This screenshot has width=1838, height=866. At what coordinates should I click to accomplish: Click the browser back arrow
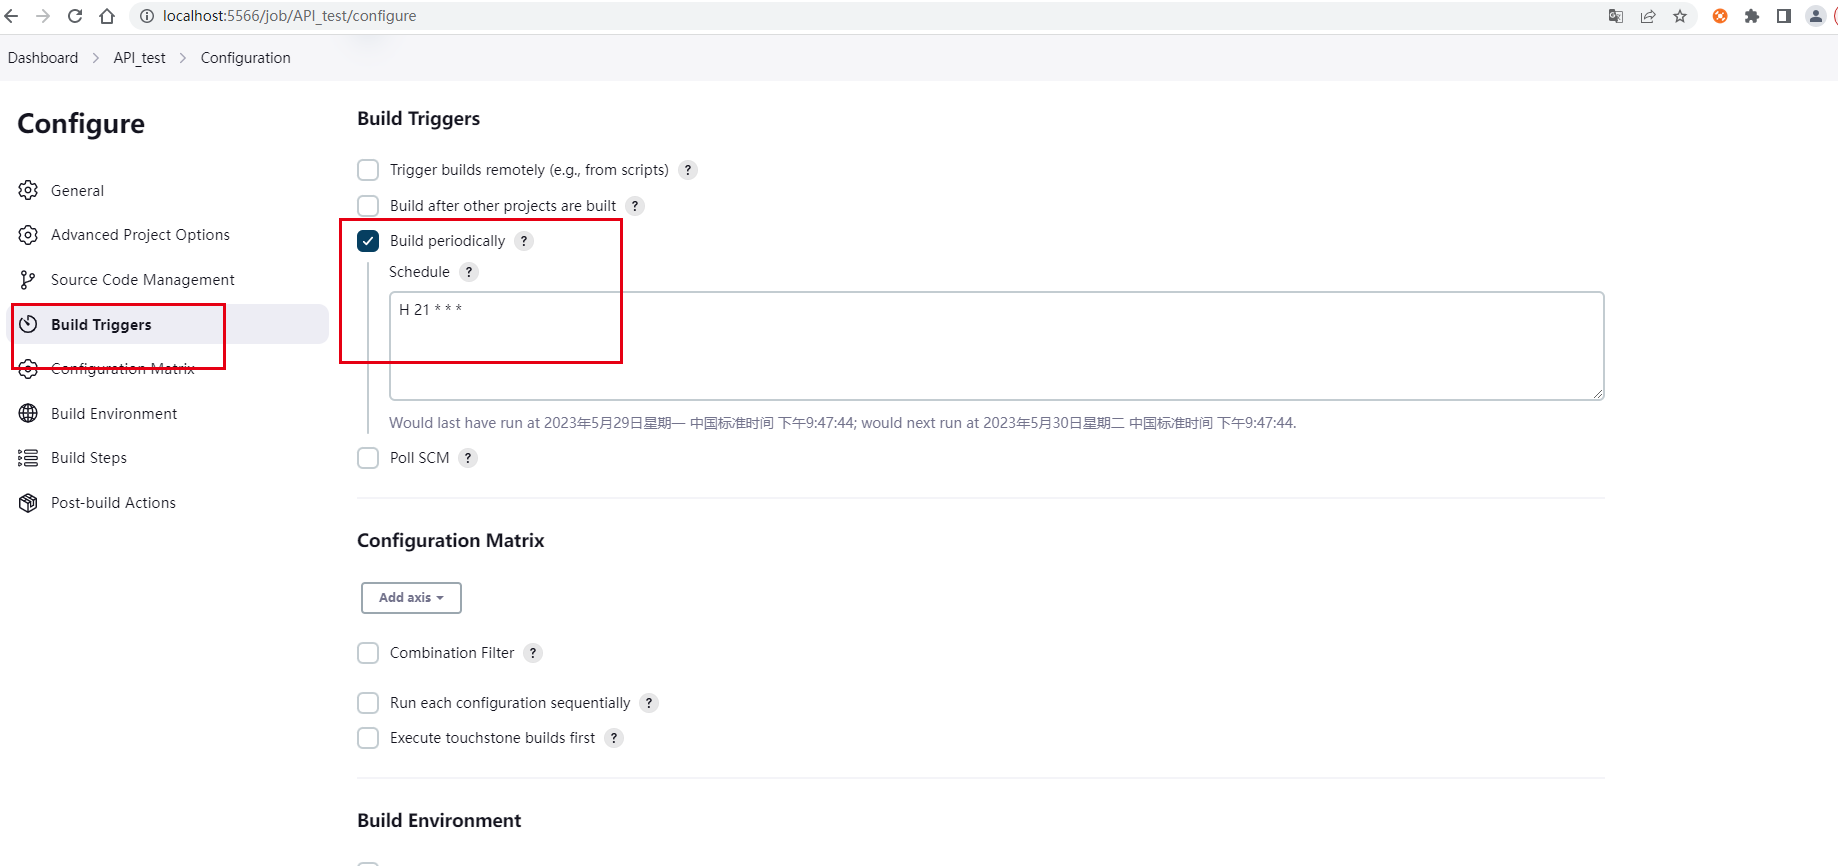(12, 16)
